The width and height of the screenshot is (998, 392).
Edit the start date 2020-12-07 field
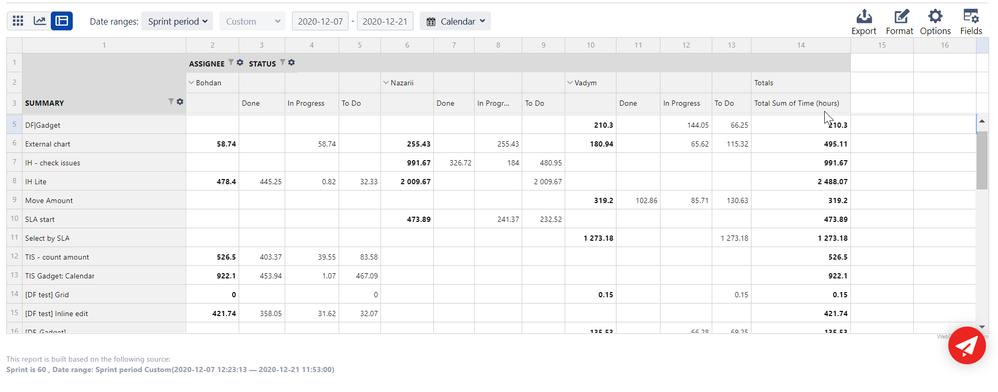click(x=321, y=21)
